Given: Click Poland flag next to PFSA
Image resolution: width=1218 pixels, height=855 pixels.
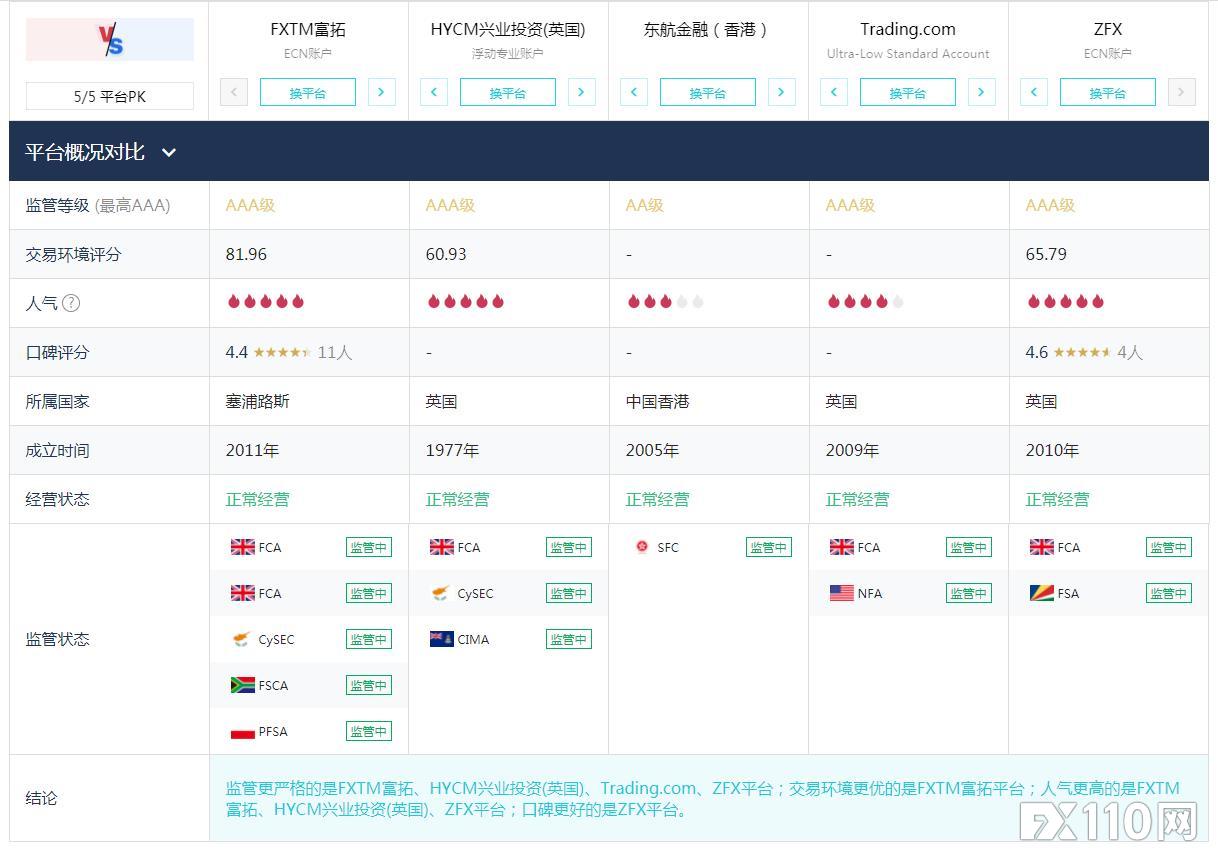Looking at the screenshot, I should (243, 731).
